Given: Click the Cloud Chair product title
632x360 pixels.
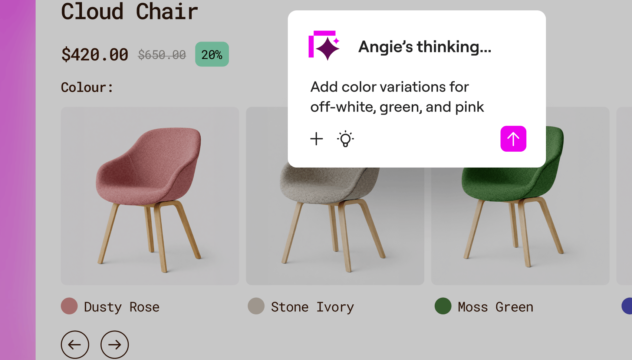Looking at the screenshot, I should pos(129,11).
